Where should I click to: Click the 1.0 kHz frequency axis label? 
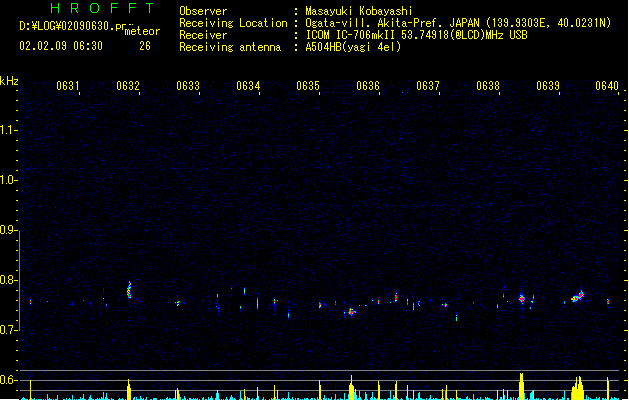tap(8, 180)
